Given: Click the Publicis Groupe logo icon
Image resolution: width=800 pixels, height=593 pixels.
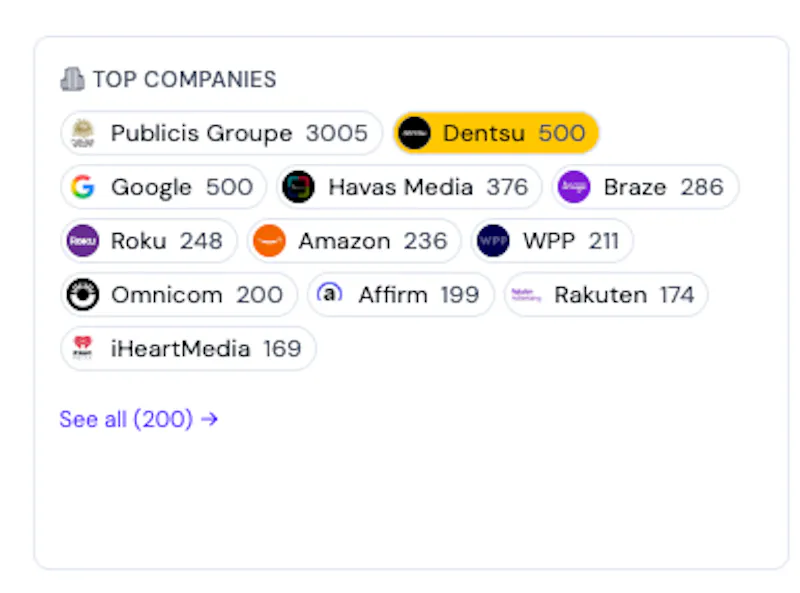Looking at the screenshot, I should coord(83,133).
